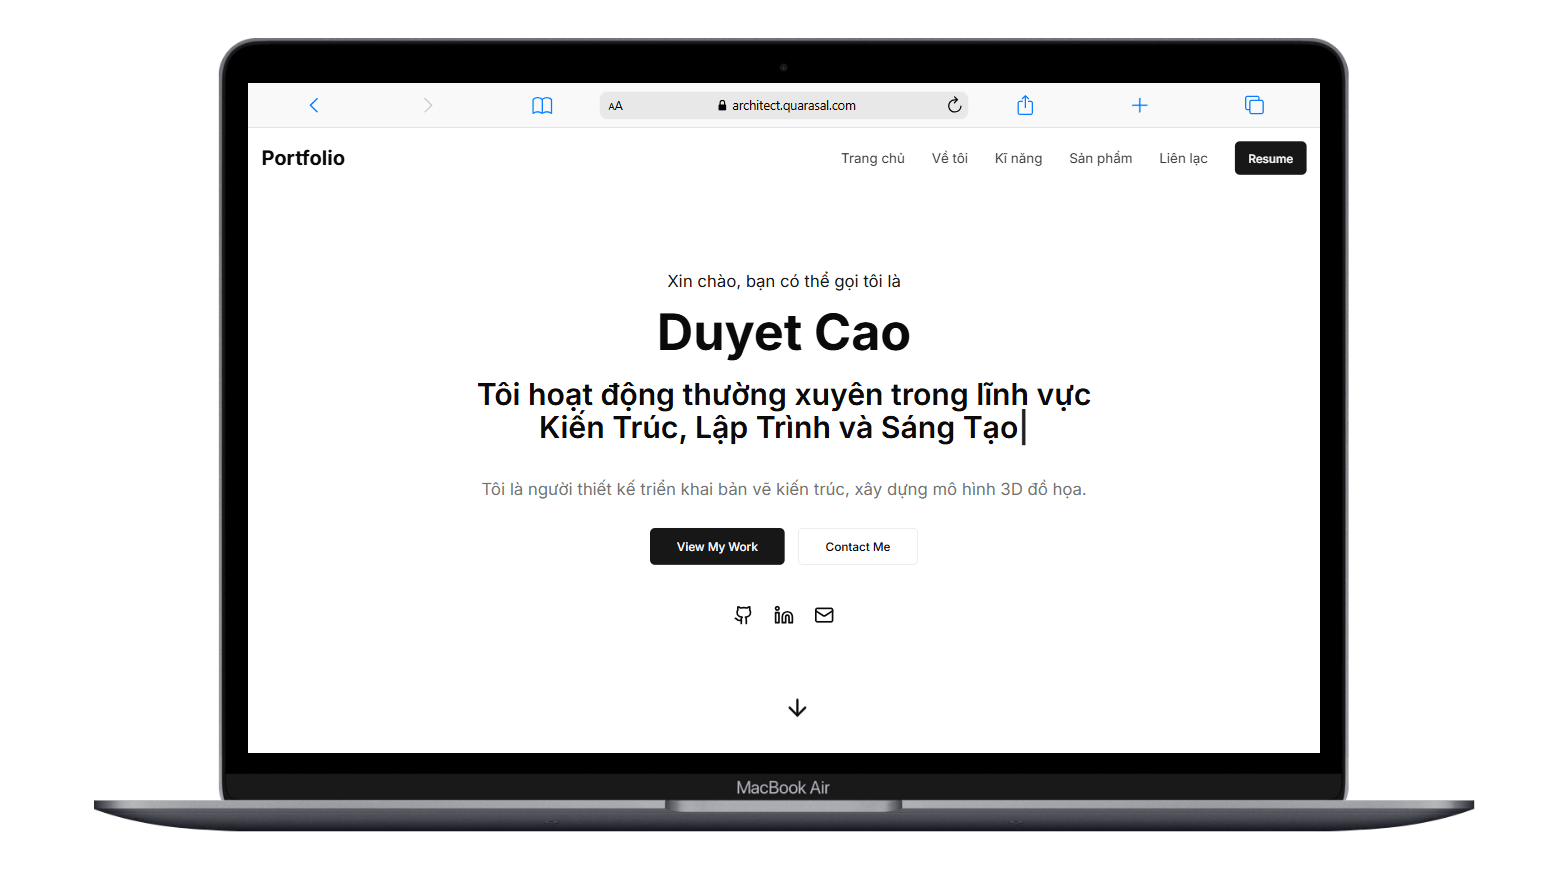
Task: Open Về tôi nav section
Action: click(949, 158)
